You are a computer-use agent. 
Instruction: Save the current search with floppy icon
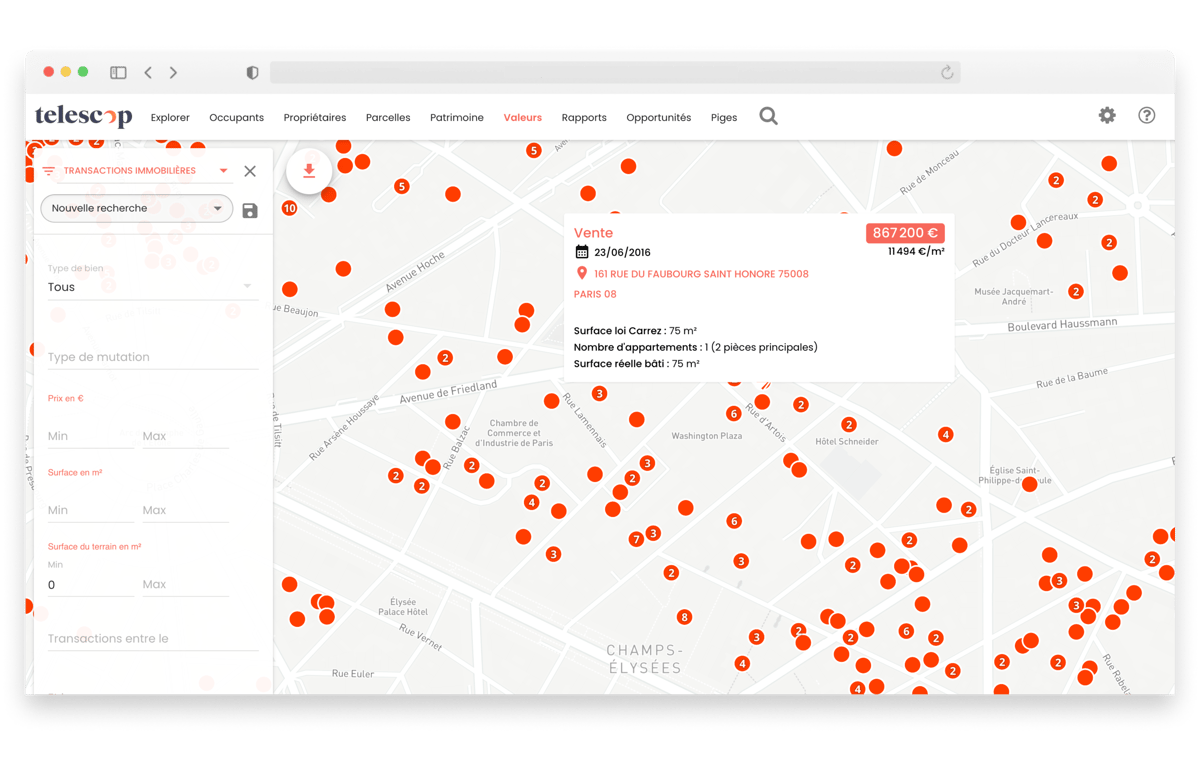pos(250,210)
